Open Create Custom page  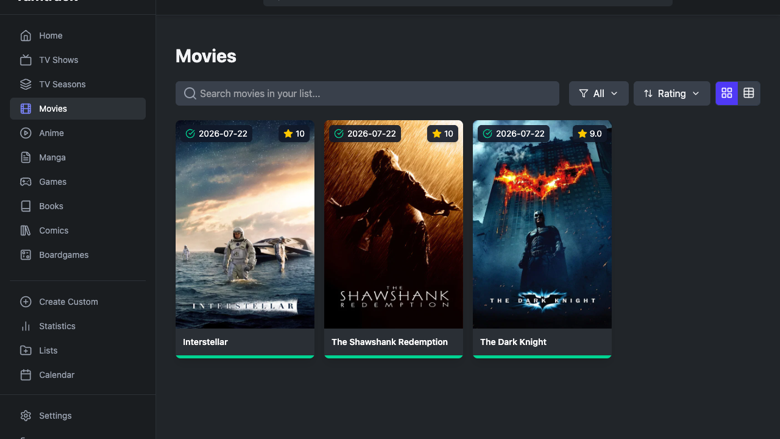tap(78, 302)
